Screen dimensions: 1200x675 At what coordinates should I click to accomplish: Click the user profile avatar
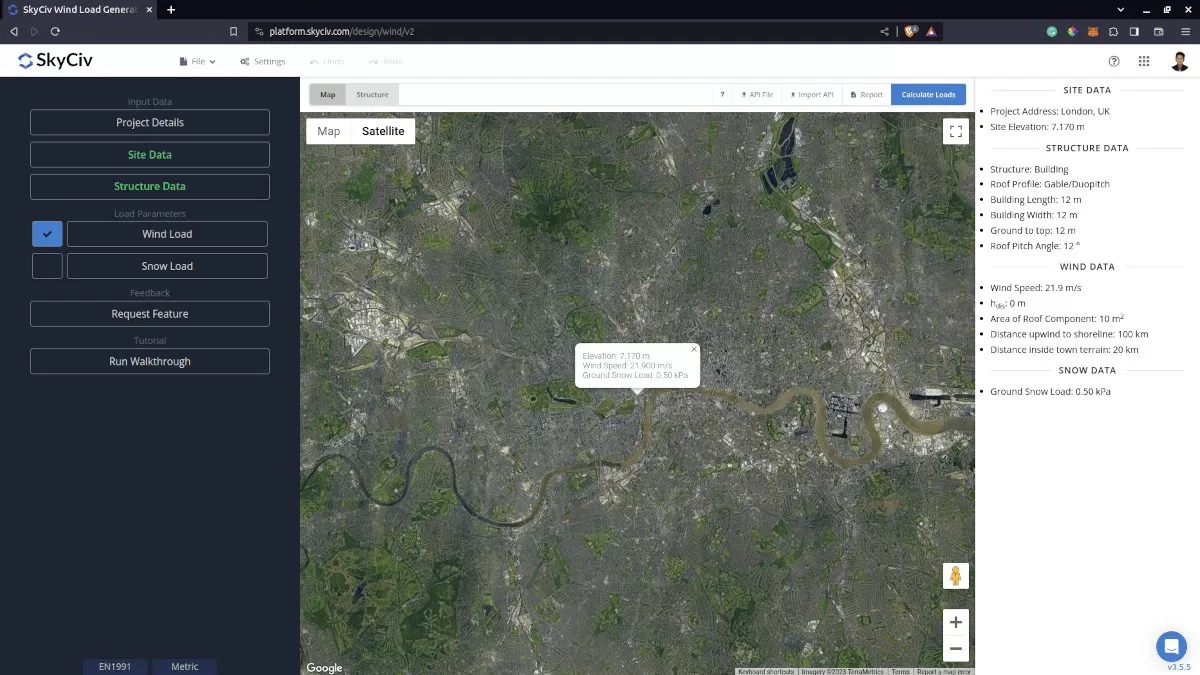[1180, 61]
